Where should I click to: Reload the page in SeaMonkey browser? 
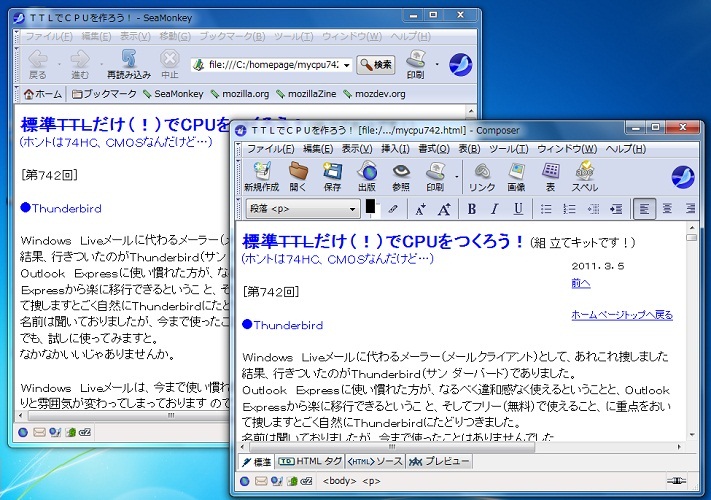[x=129, y=64]
